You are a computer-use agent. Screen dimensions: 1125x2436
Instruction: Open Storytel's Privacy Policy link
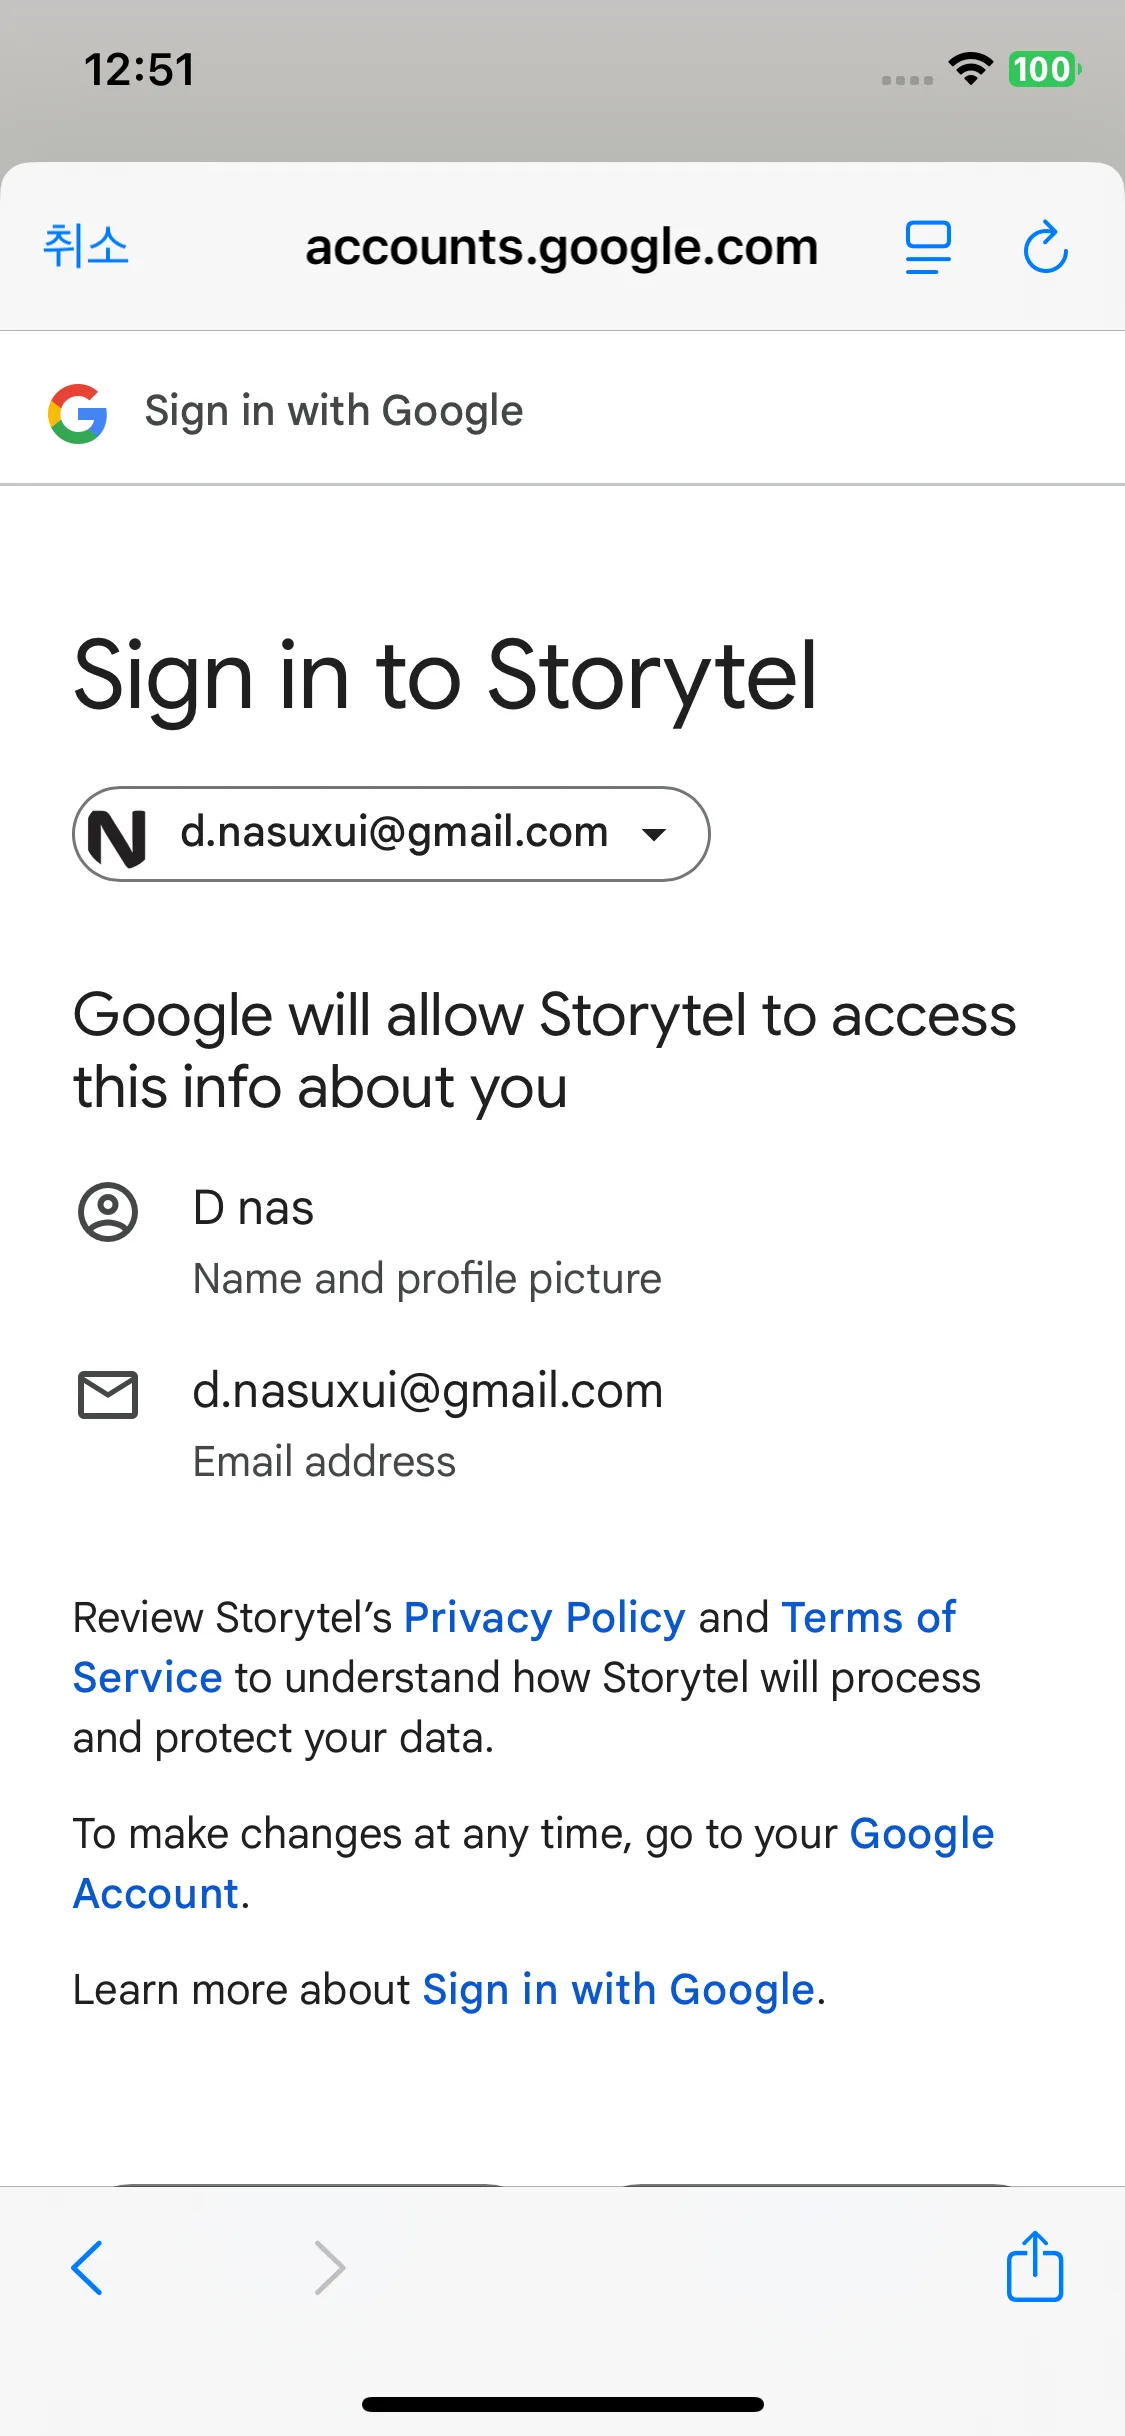point(544,1617)
